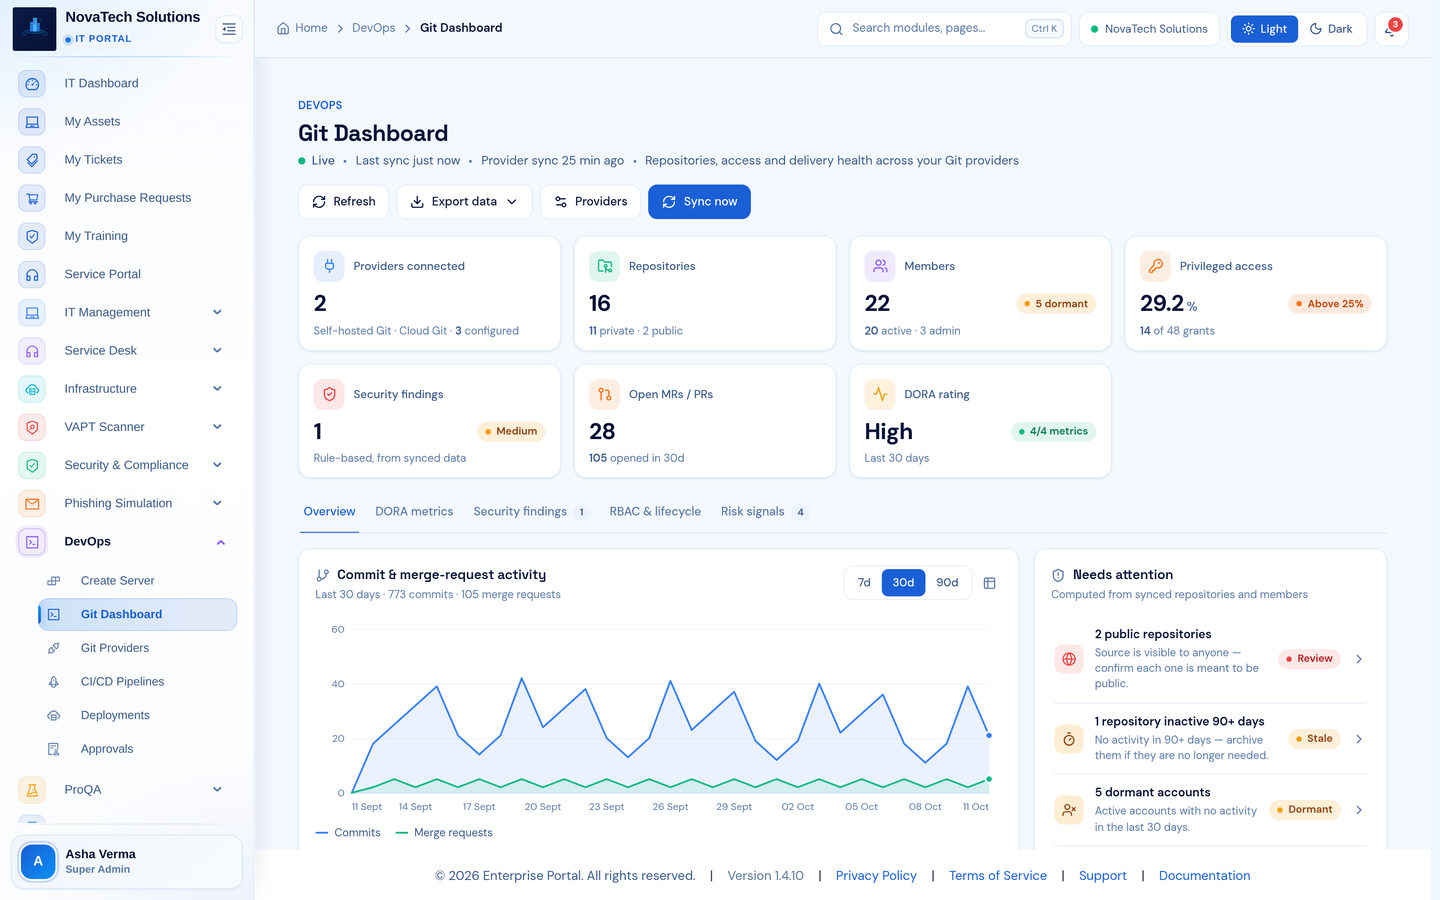Open the RBAC & lifecycle tab

click(x=655, y=512)
